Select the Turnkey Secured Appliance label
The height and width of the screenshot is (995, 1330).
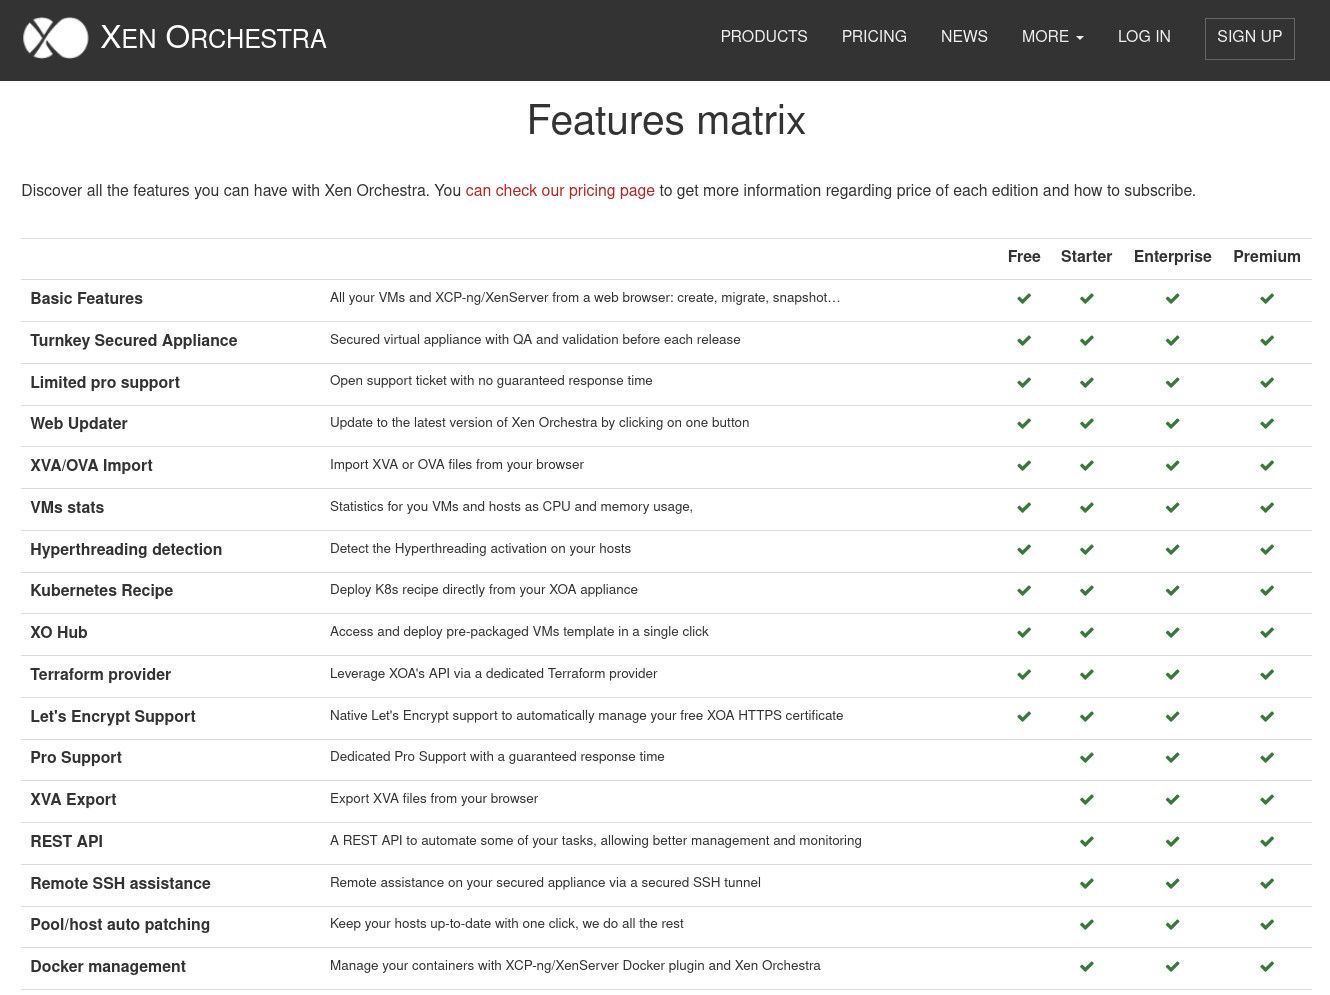[134, 341]
